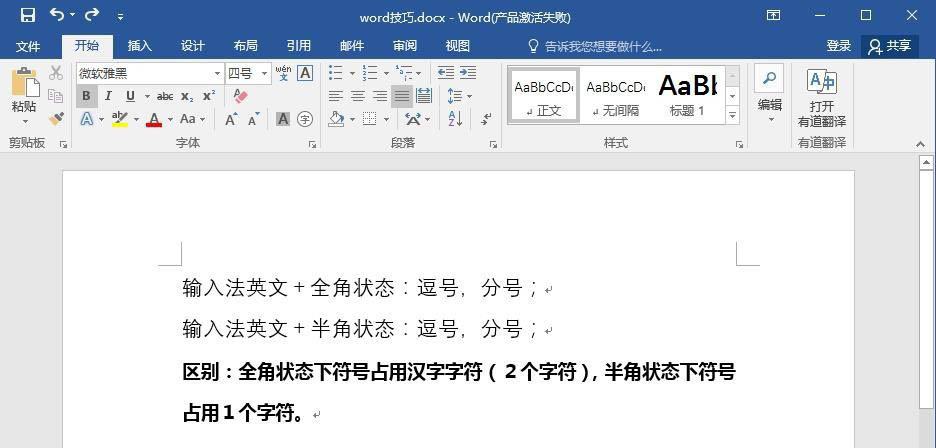
Task: Apply a bulleted list
Action: (x=335, y=73)
